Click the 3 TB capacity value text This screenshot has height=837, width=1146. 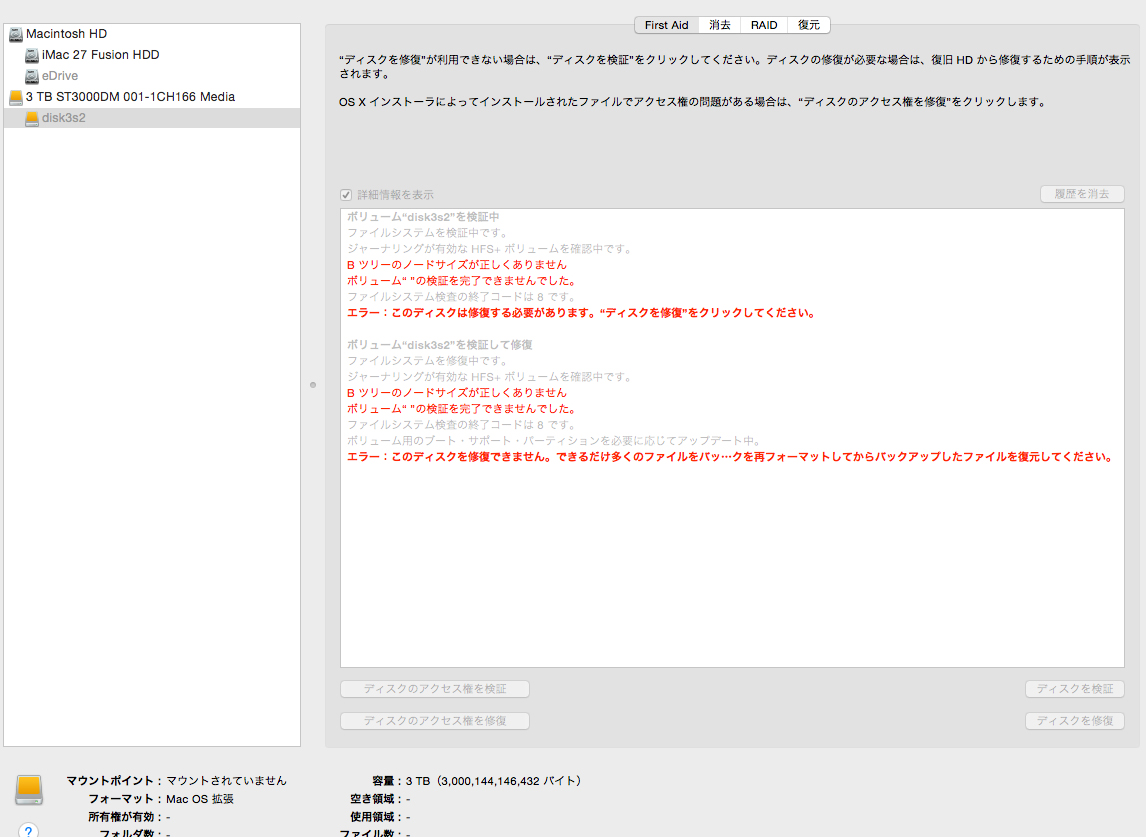pyautogui.click(x=494, y=781)
